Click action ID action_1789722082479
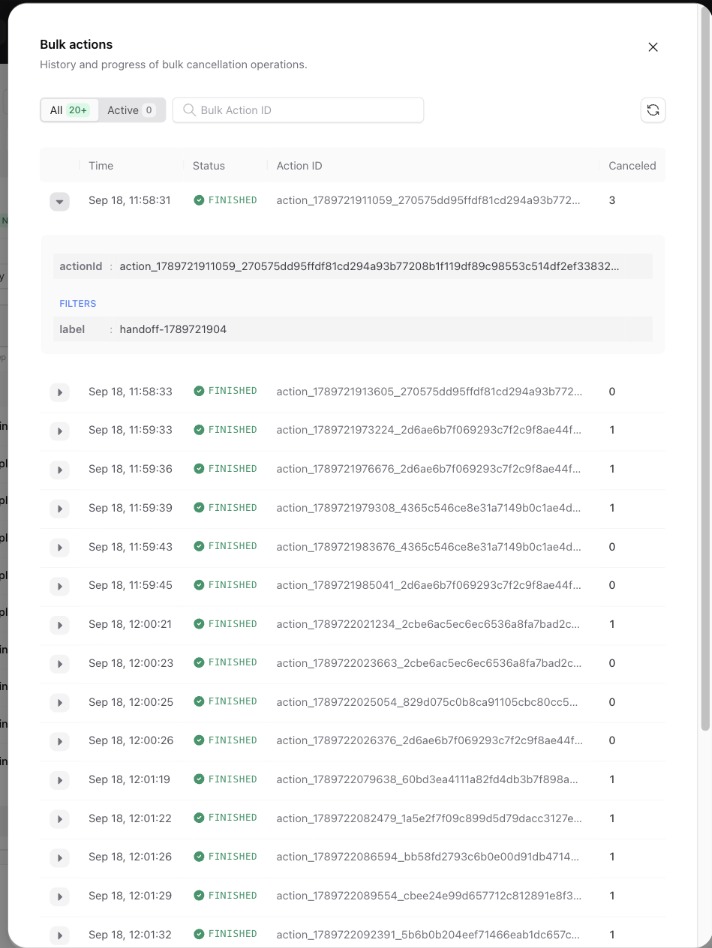Viewport: 712px width, 948px height. coord(429,818)
